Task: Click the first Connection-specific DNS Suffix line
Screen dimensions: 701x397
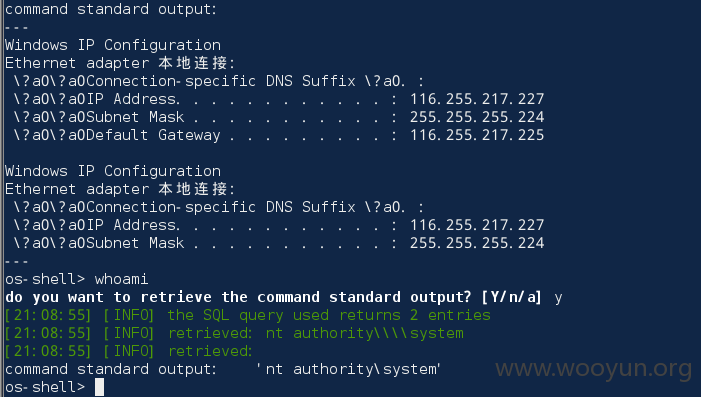Action: [218, 81]
